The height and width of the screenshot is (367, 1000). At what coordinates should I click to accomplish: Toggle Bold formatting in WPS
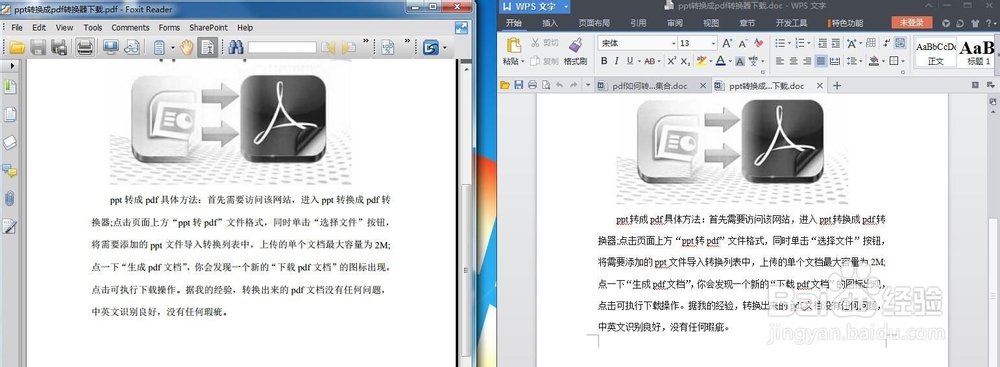pyautogui.click(x=604, y=61)
